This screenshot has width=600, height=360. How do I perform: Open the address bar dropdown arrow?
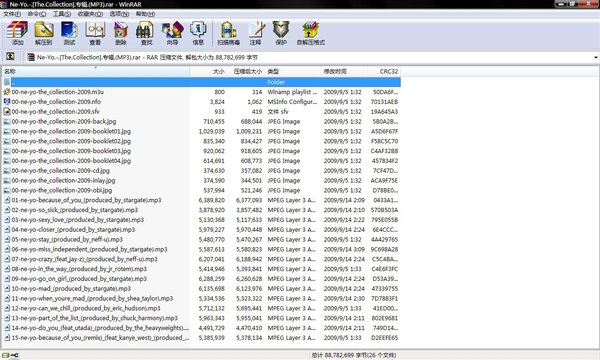pyautogui.click(x=596, y=57)
